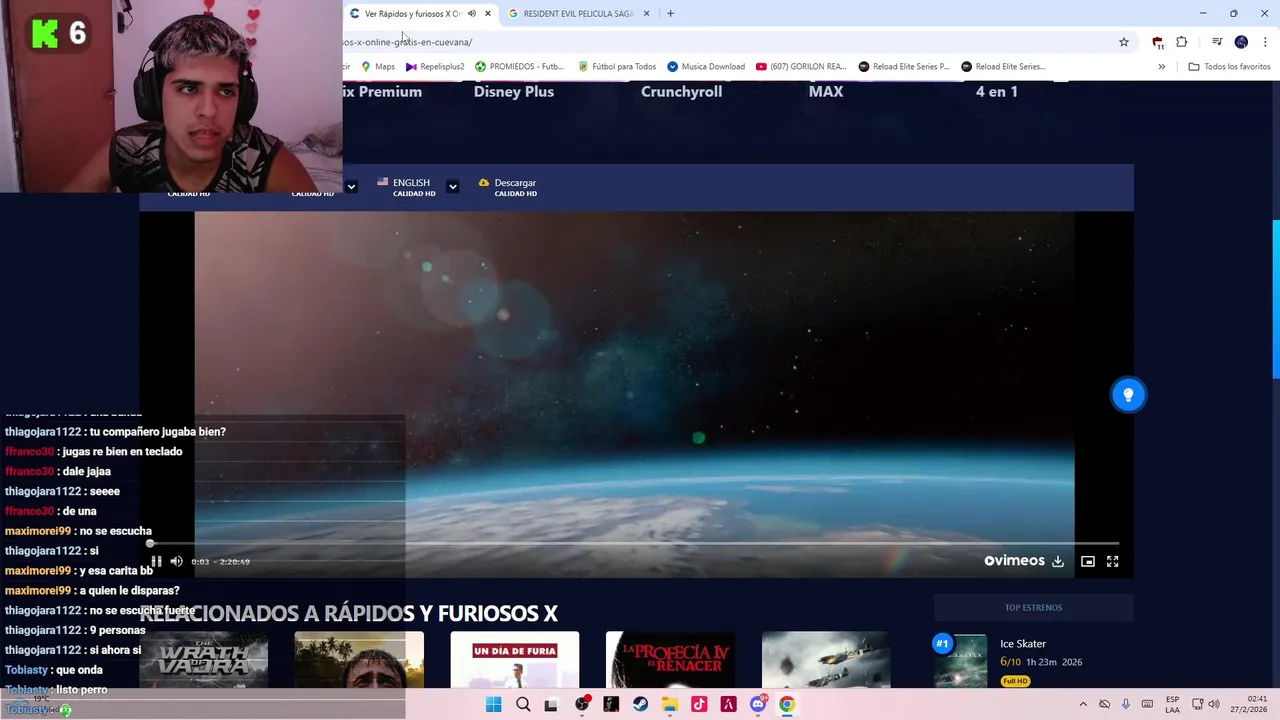Screen dimensions: 1280x720
Task: Open the ESP LAA language switcher
Action: point(1172,705)
